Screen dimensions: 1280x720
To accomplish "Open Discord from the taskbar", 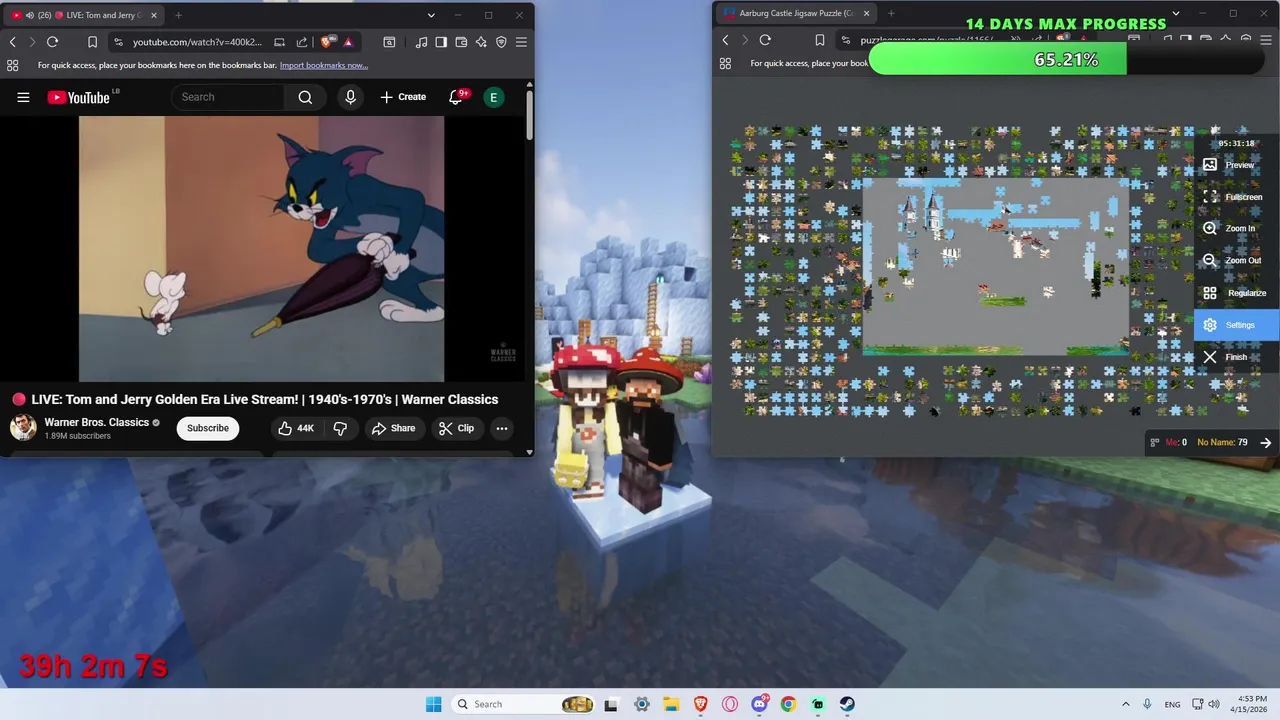I will point(759,704).
